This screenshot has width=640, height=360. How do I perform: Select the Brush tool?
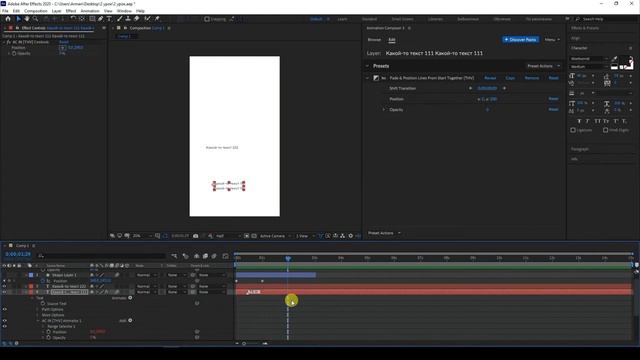[120, 19]
